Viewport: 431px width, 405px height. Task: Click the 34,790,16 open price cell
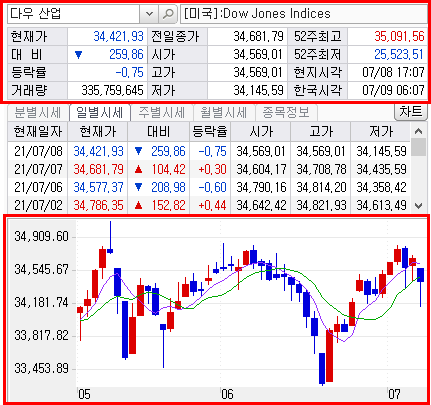point(261,187)
